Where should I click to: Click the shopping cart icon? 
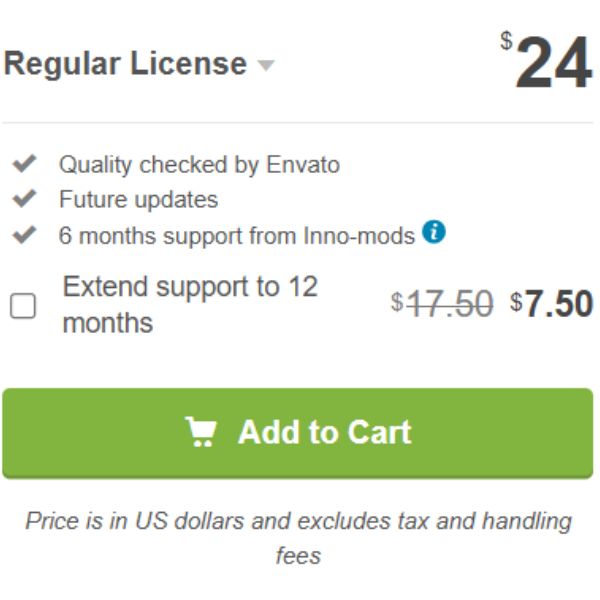coord(201,432)
